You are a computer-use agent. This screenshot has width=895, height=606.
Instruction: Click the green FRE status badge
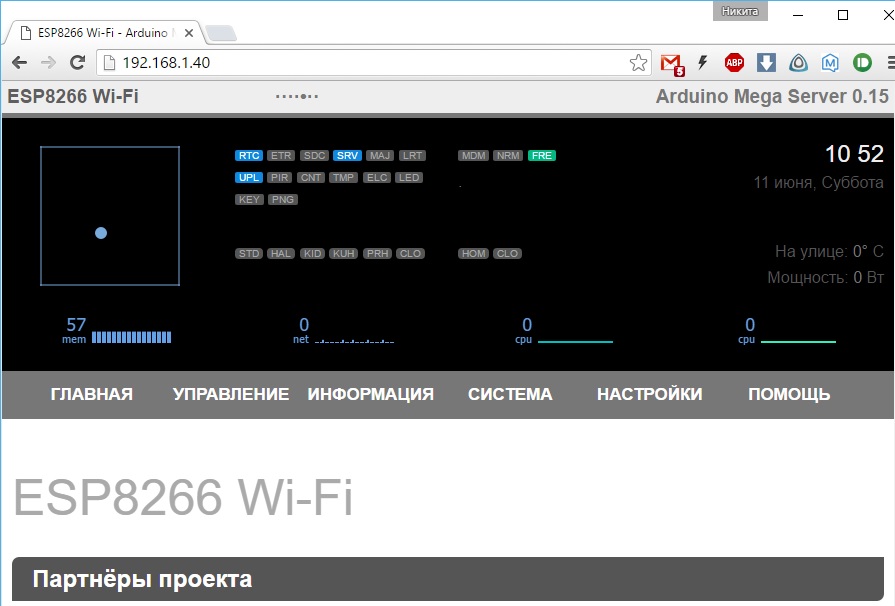(542, 156)
